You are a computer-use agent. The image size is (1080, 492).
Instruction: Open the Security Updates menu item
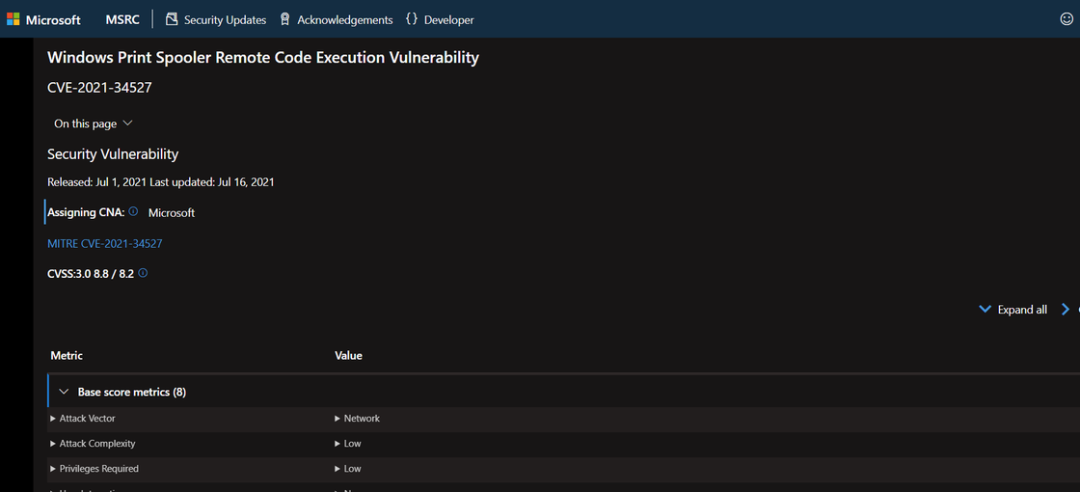click(x=225, y=20)
